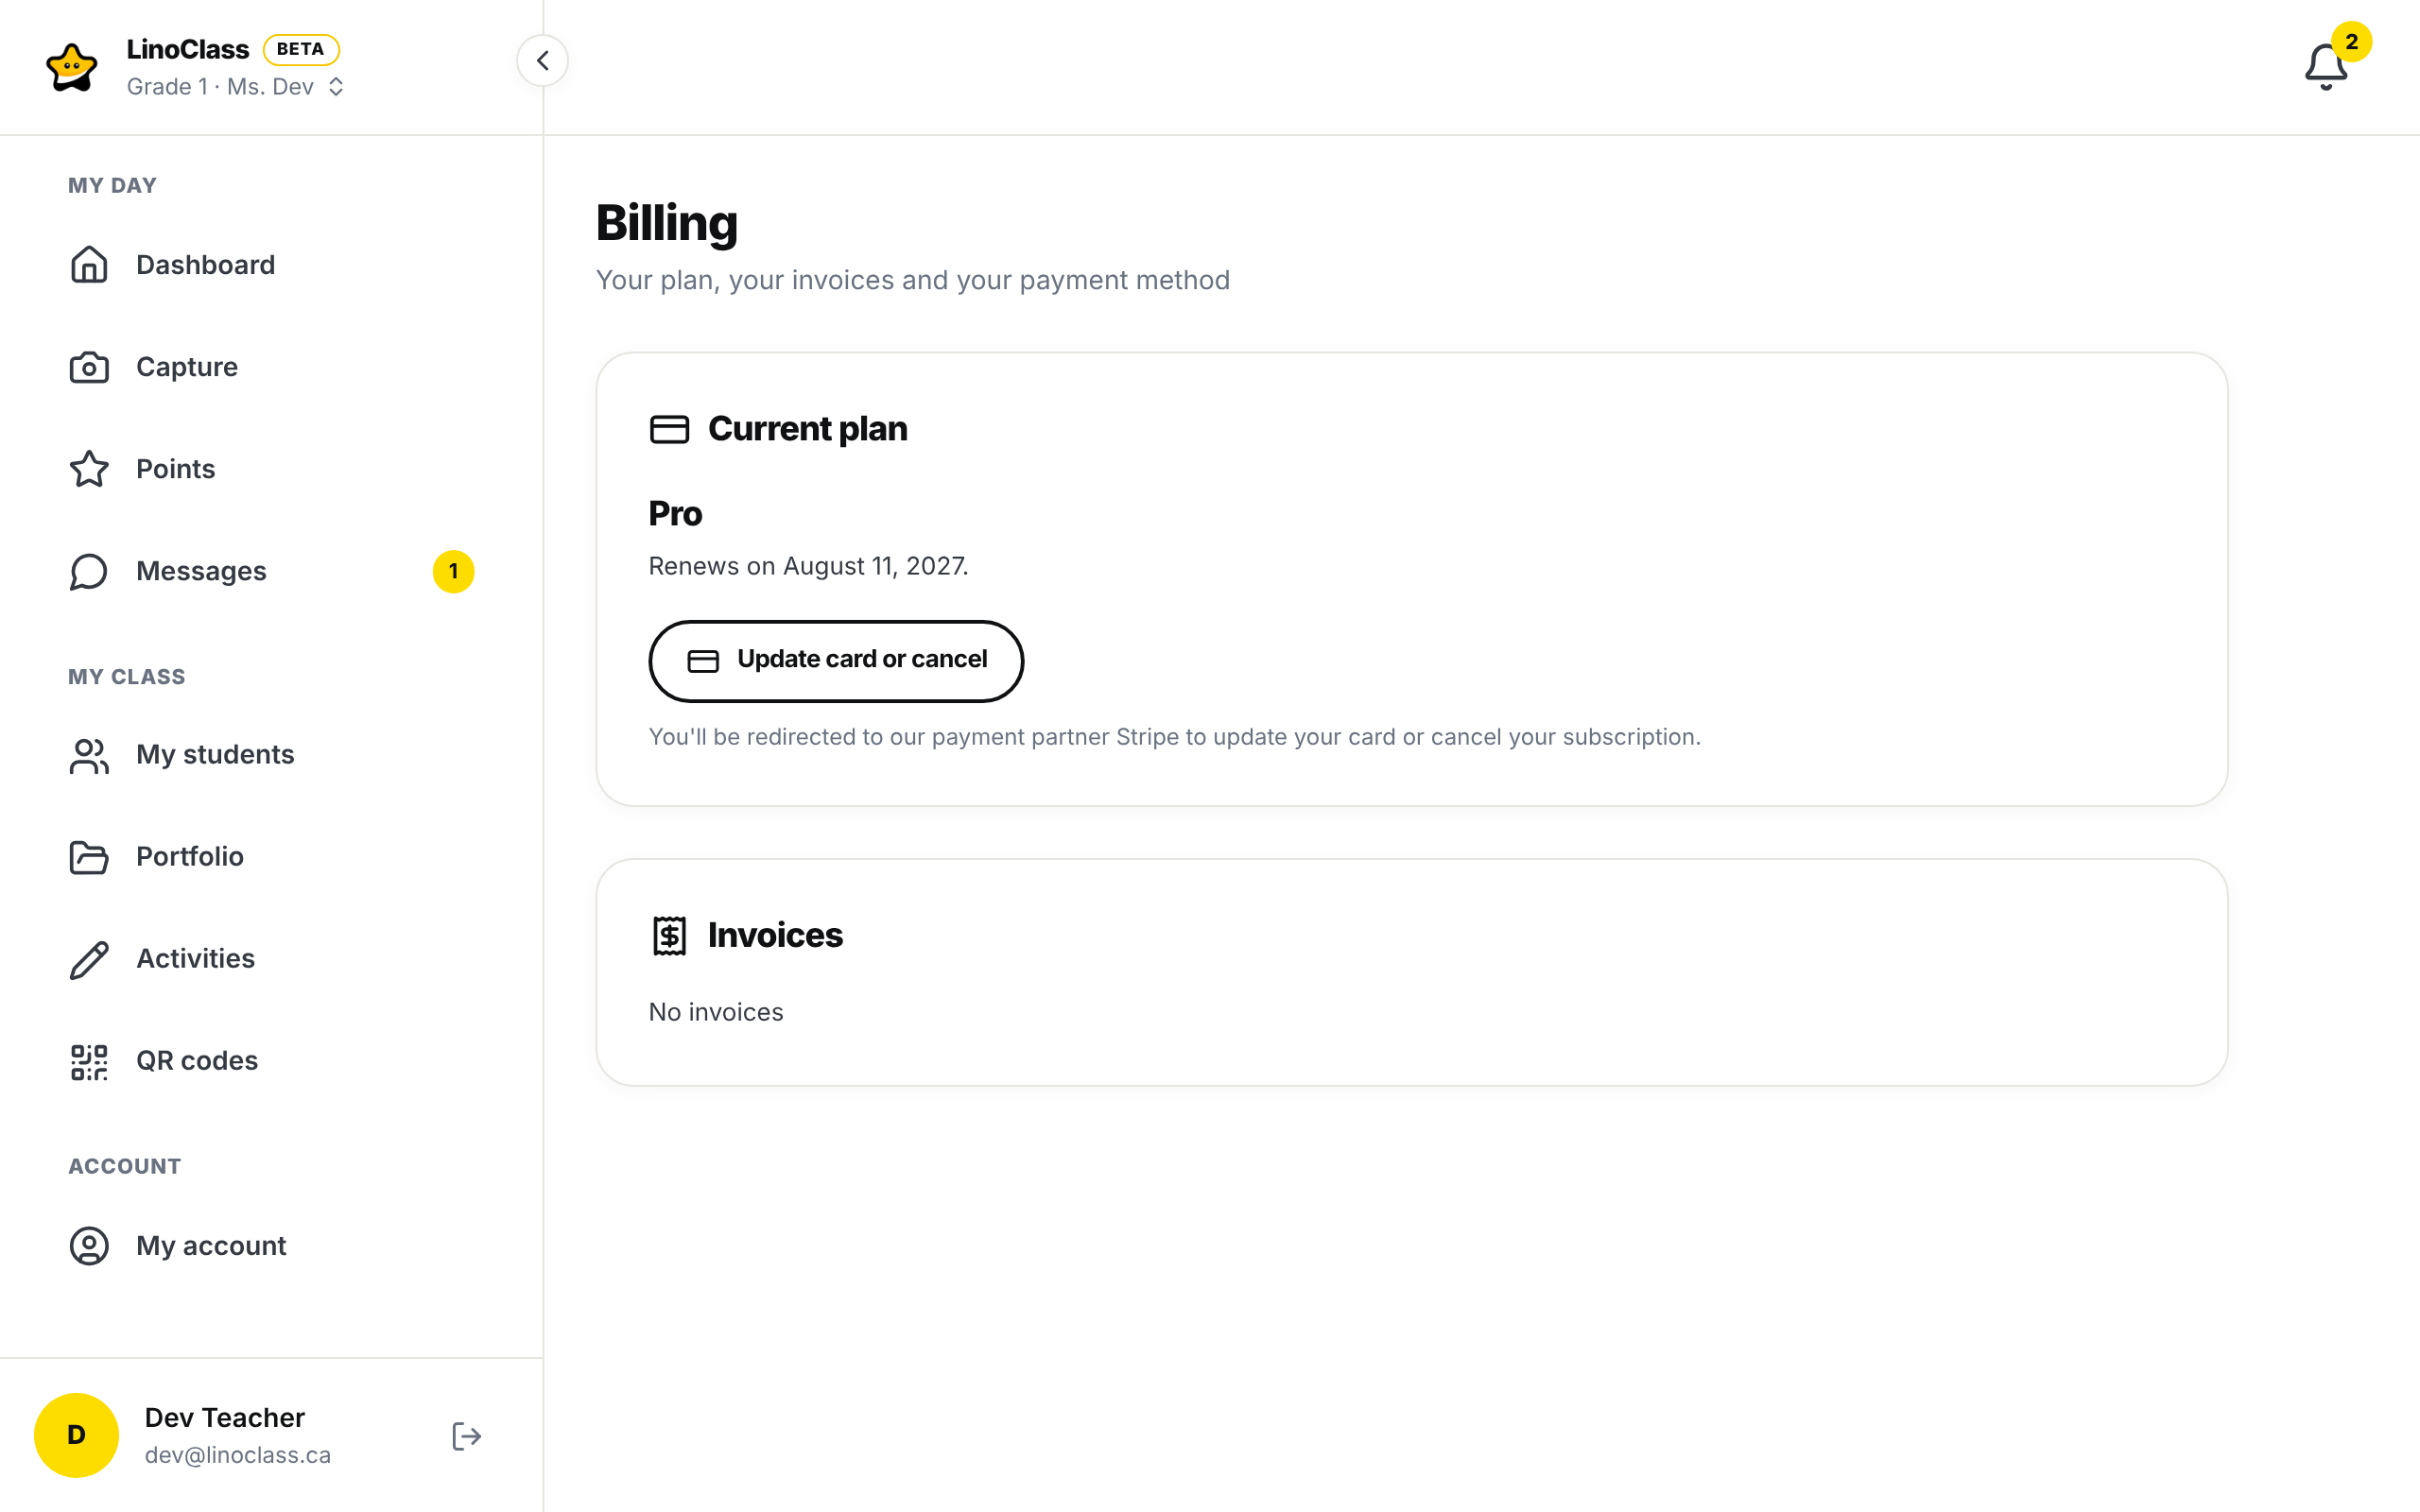2420x1512 pixels.
Task: Select the Activities pencil icon
Action: [89, 959]
